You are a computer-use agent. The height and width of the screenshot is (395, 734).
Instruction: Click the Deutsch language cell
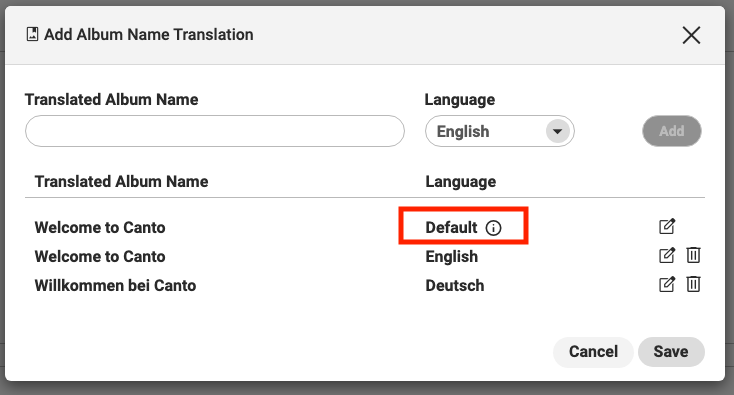455,285
